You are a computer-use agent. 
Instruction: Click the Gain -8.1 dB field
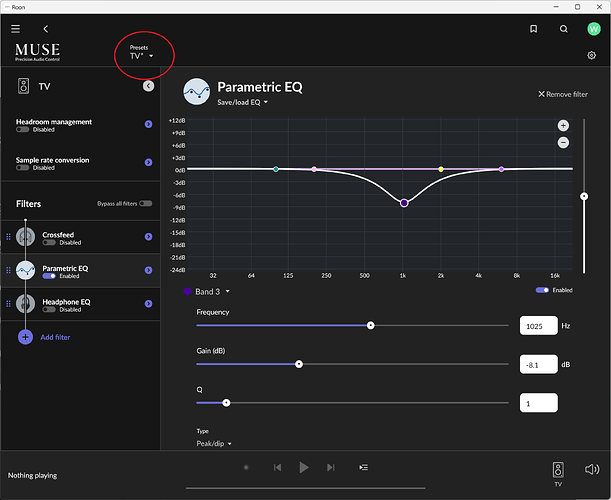tap(539, 364)
